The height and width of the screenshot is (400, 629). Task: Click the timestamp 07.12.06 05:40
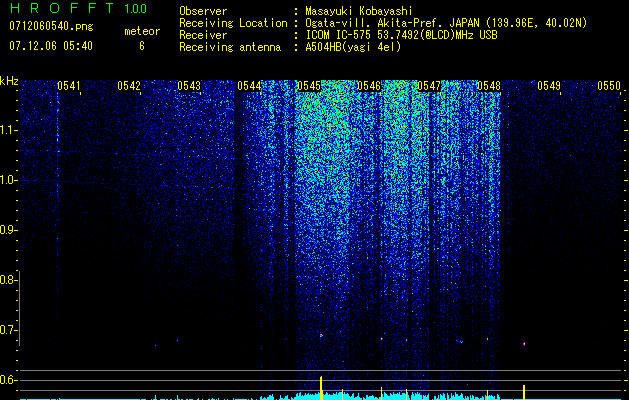[51, 46]
